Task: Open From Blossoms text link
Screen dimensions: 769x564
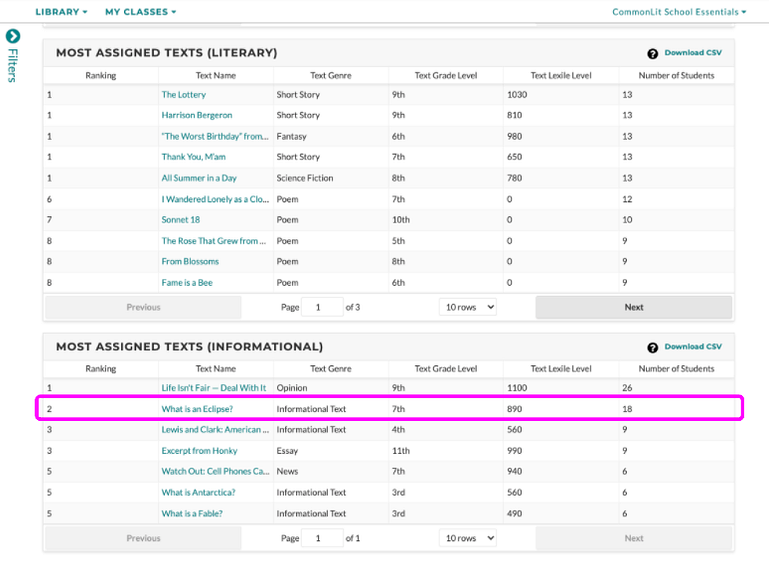Action: [x=190, y=261]
